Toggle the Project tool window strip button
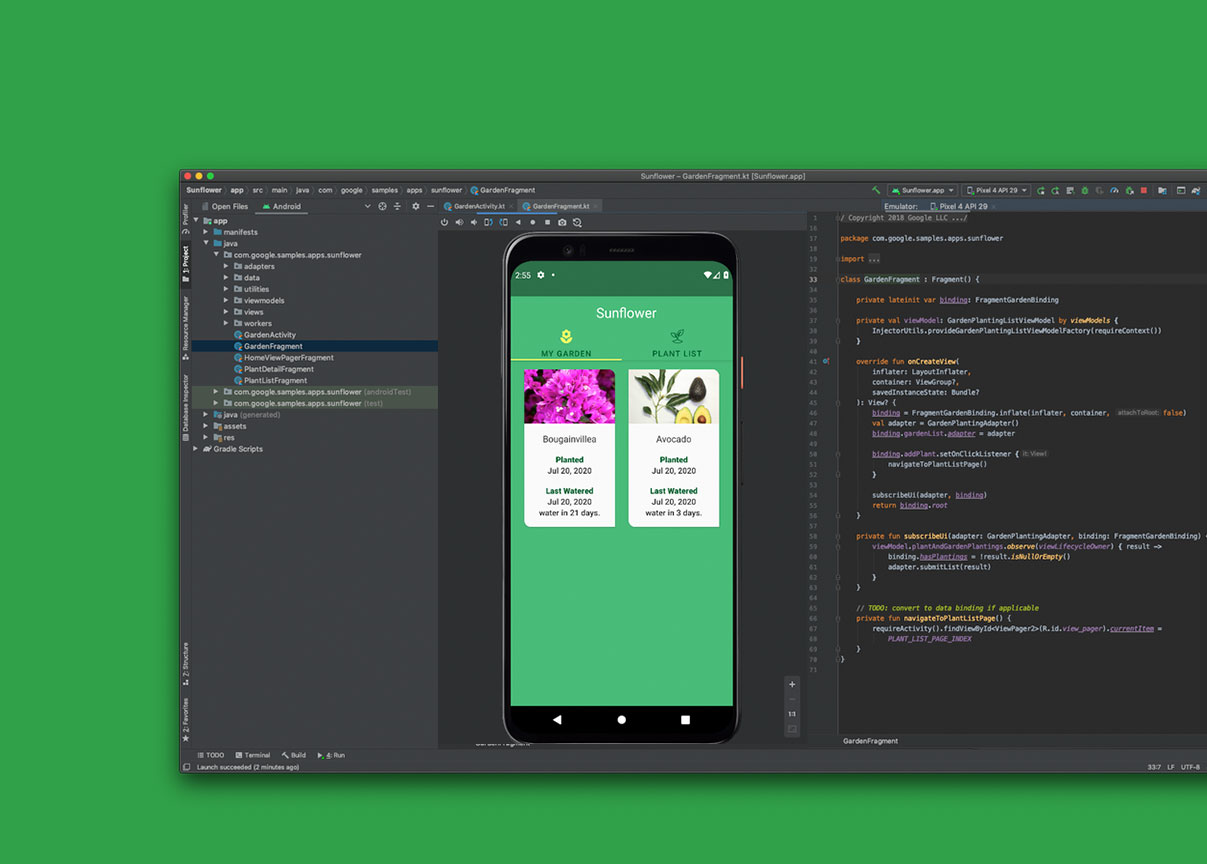Viewport: 1207px width, 864px height. [185, 265]
